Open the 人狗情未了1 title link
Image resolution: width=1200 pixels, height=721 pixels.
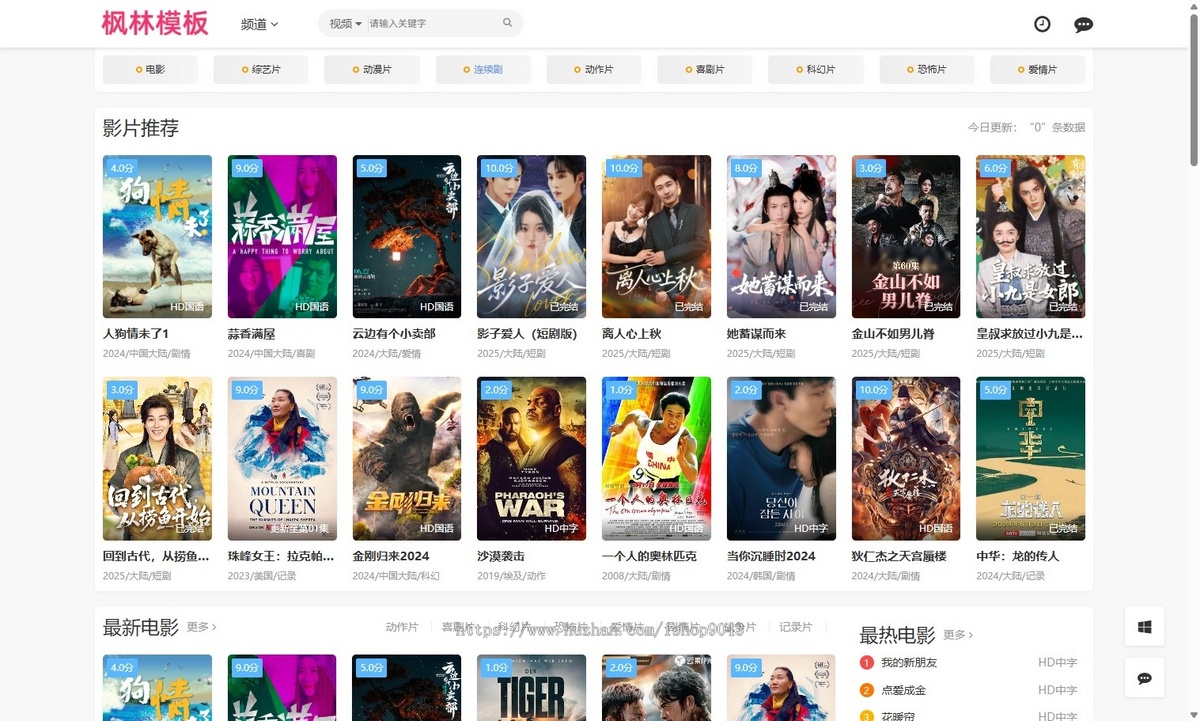[136, 334]
